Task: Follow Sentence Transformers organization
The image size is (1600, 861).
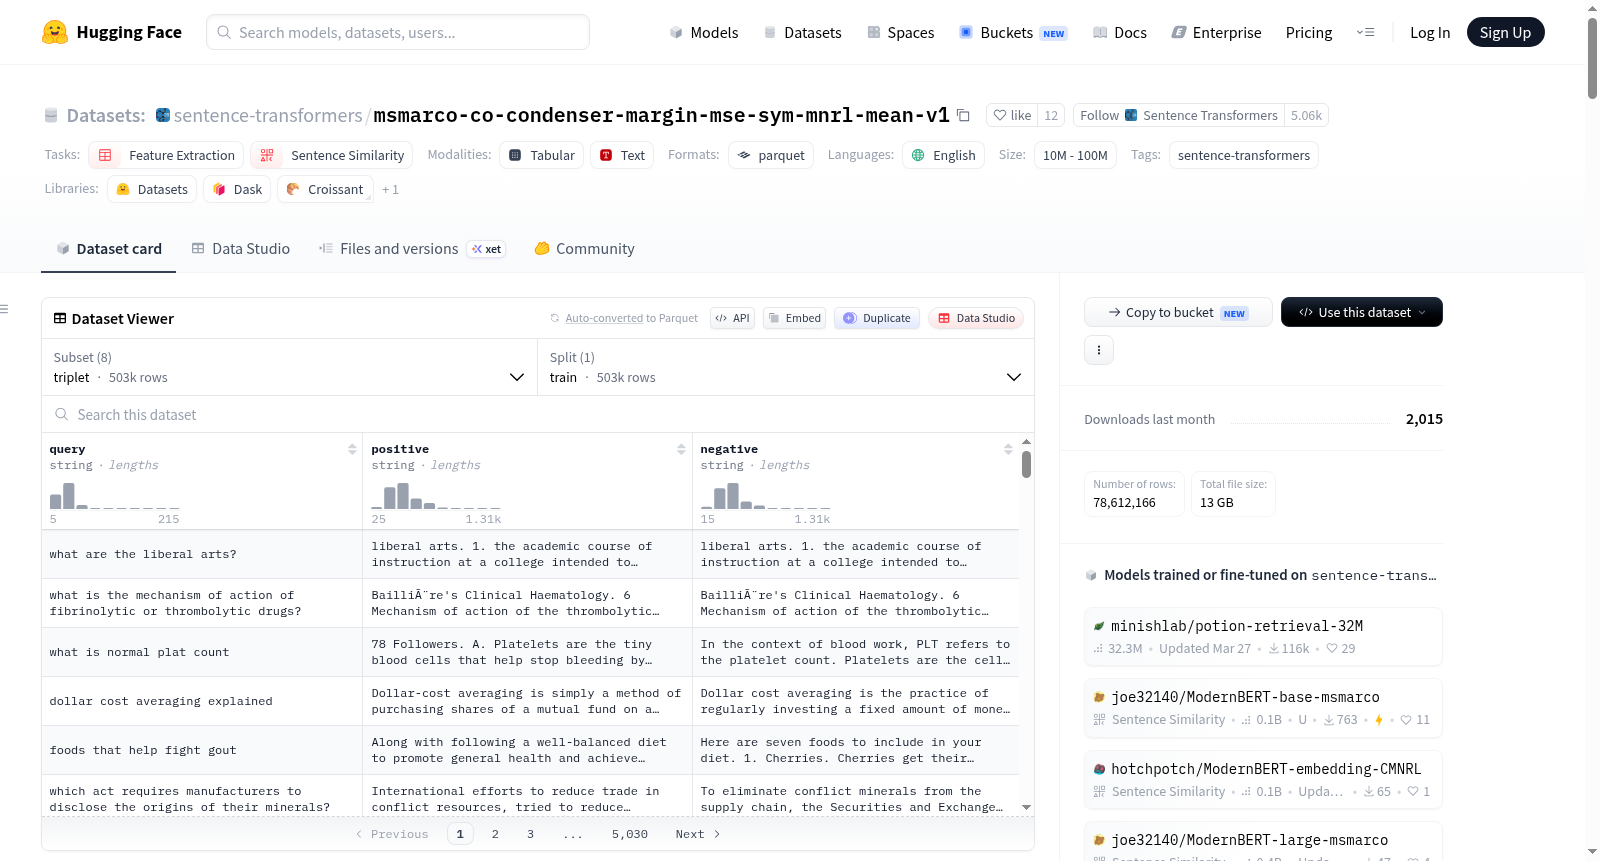Action: click(x=1178, y=115)
